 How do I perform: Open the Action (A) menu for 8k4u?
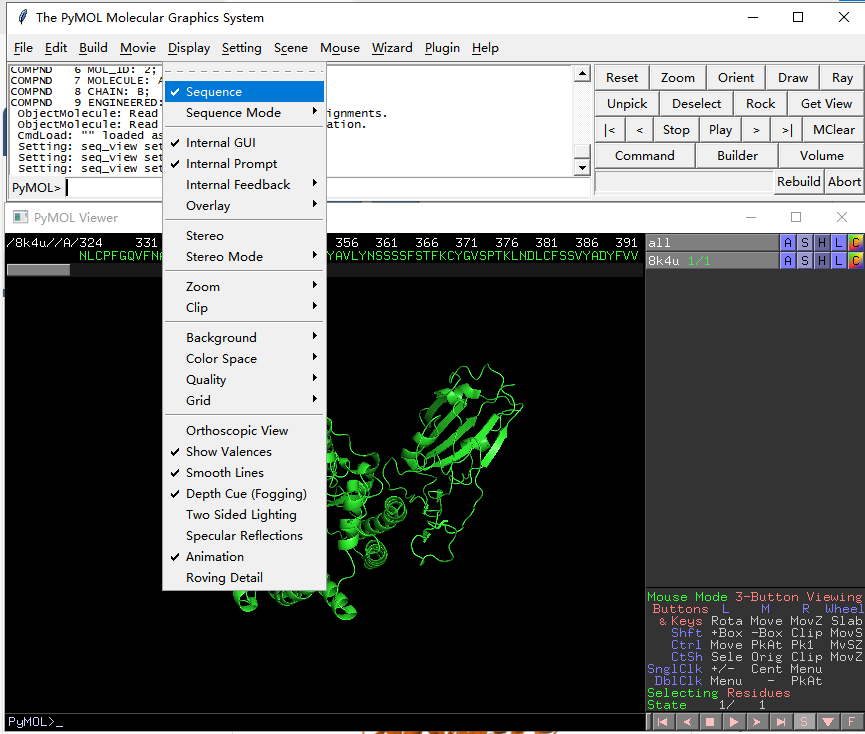(x=788, y=261)
